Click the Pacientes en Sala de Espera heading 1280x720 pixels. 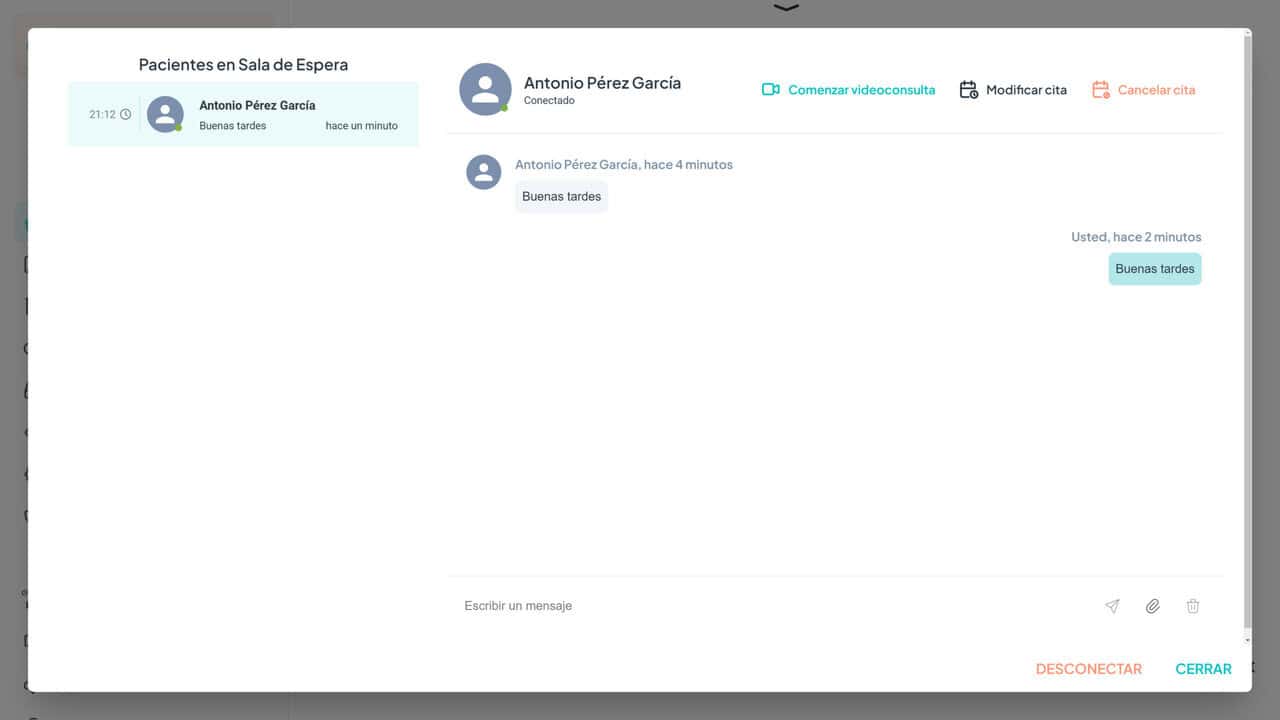pyautogui.click(x=243, y=65)
